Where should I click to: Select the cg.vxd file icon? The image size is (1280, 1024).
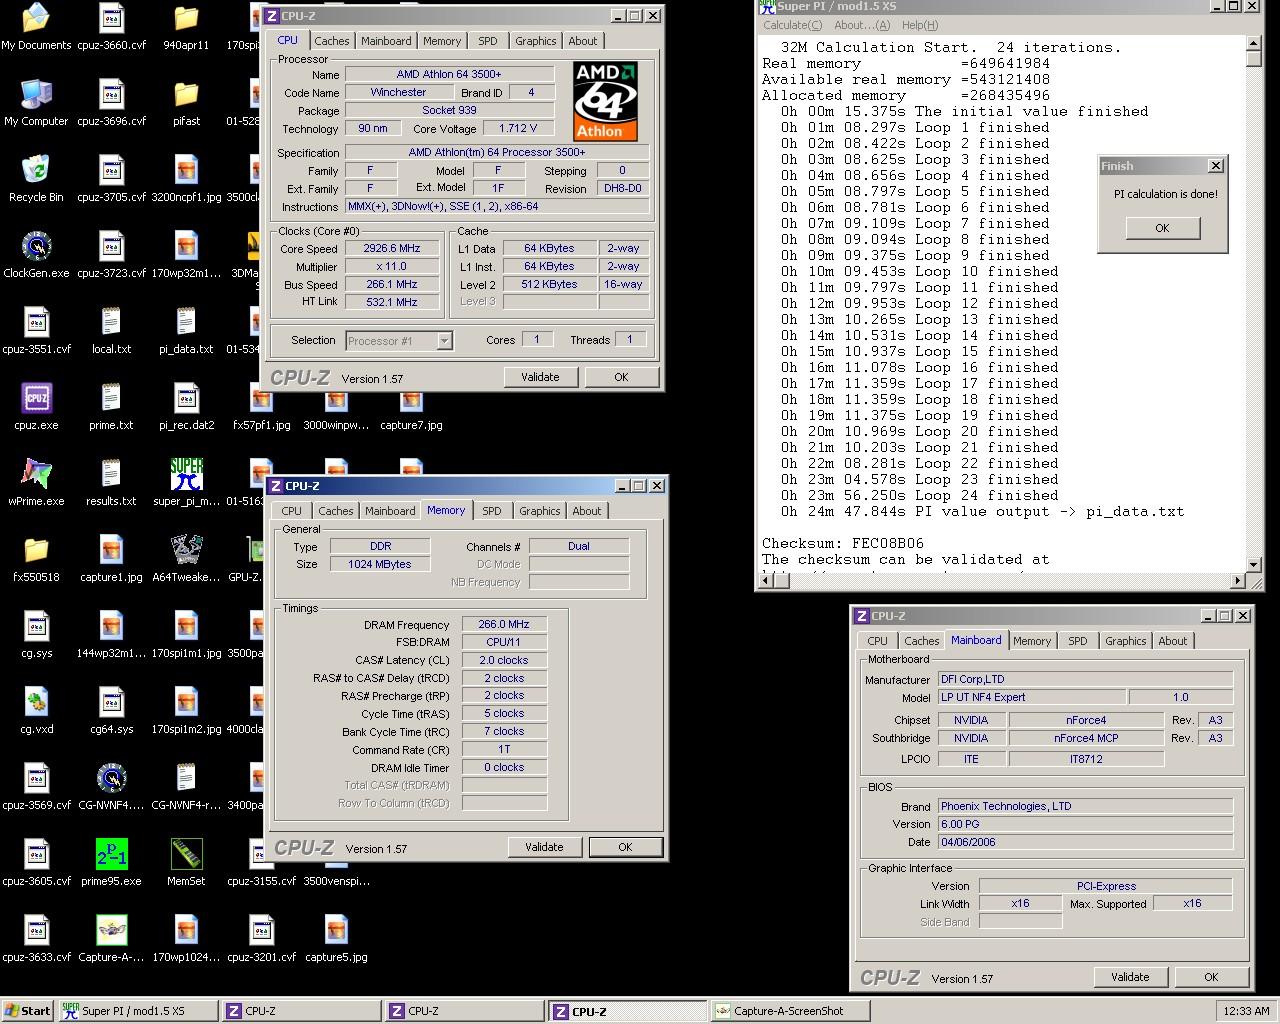36,711
